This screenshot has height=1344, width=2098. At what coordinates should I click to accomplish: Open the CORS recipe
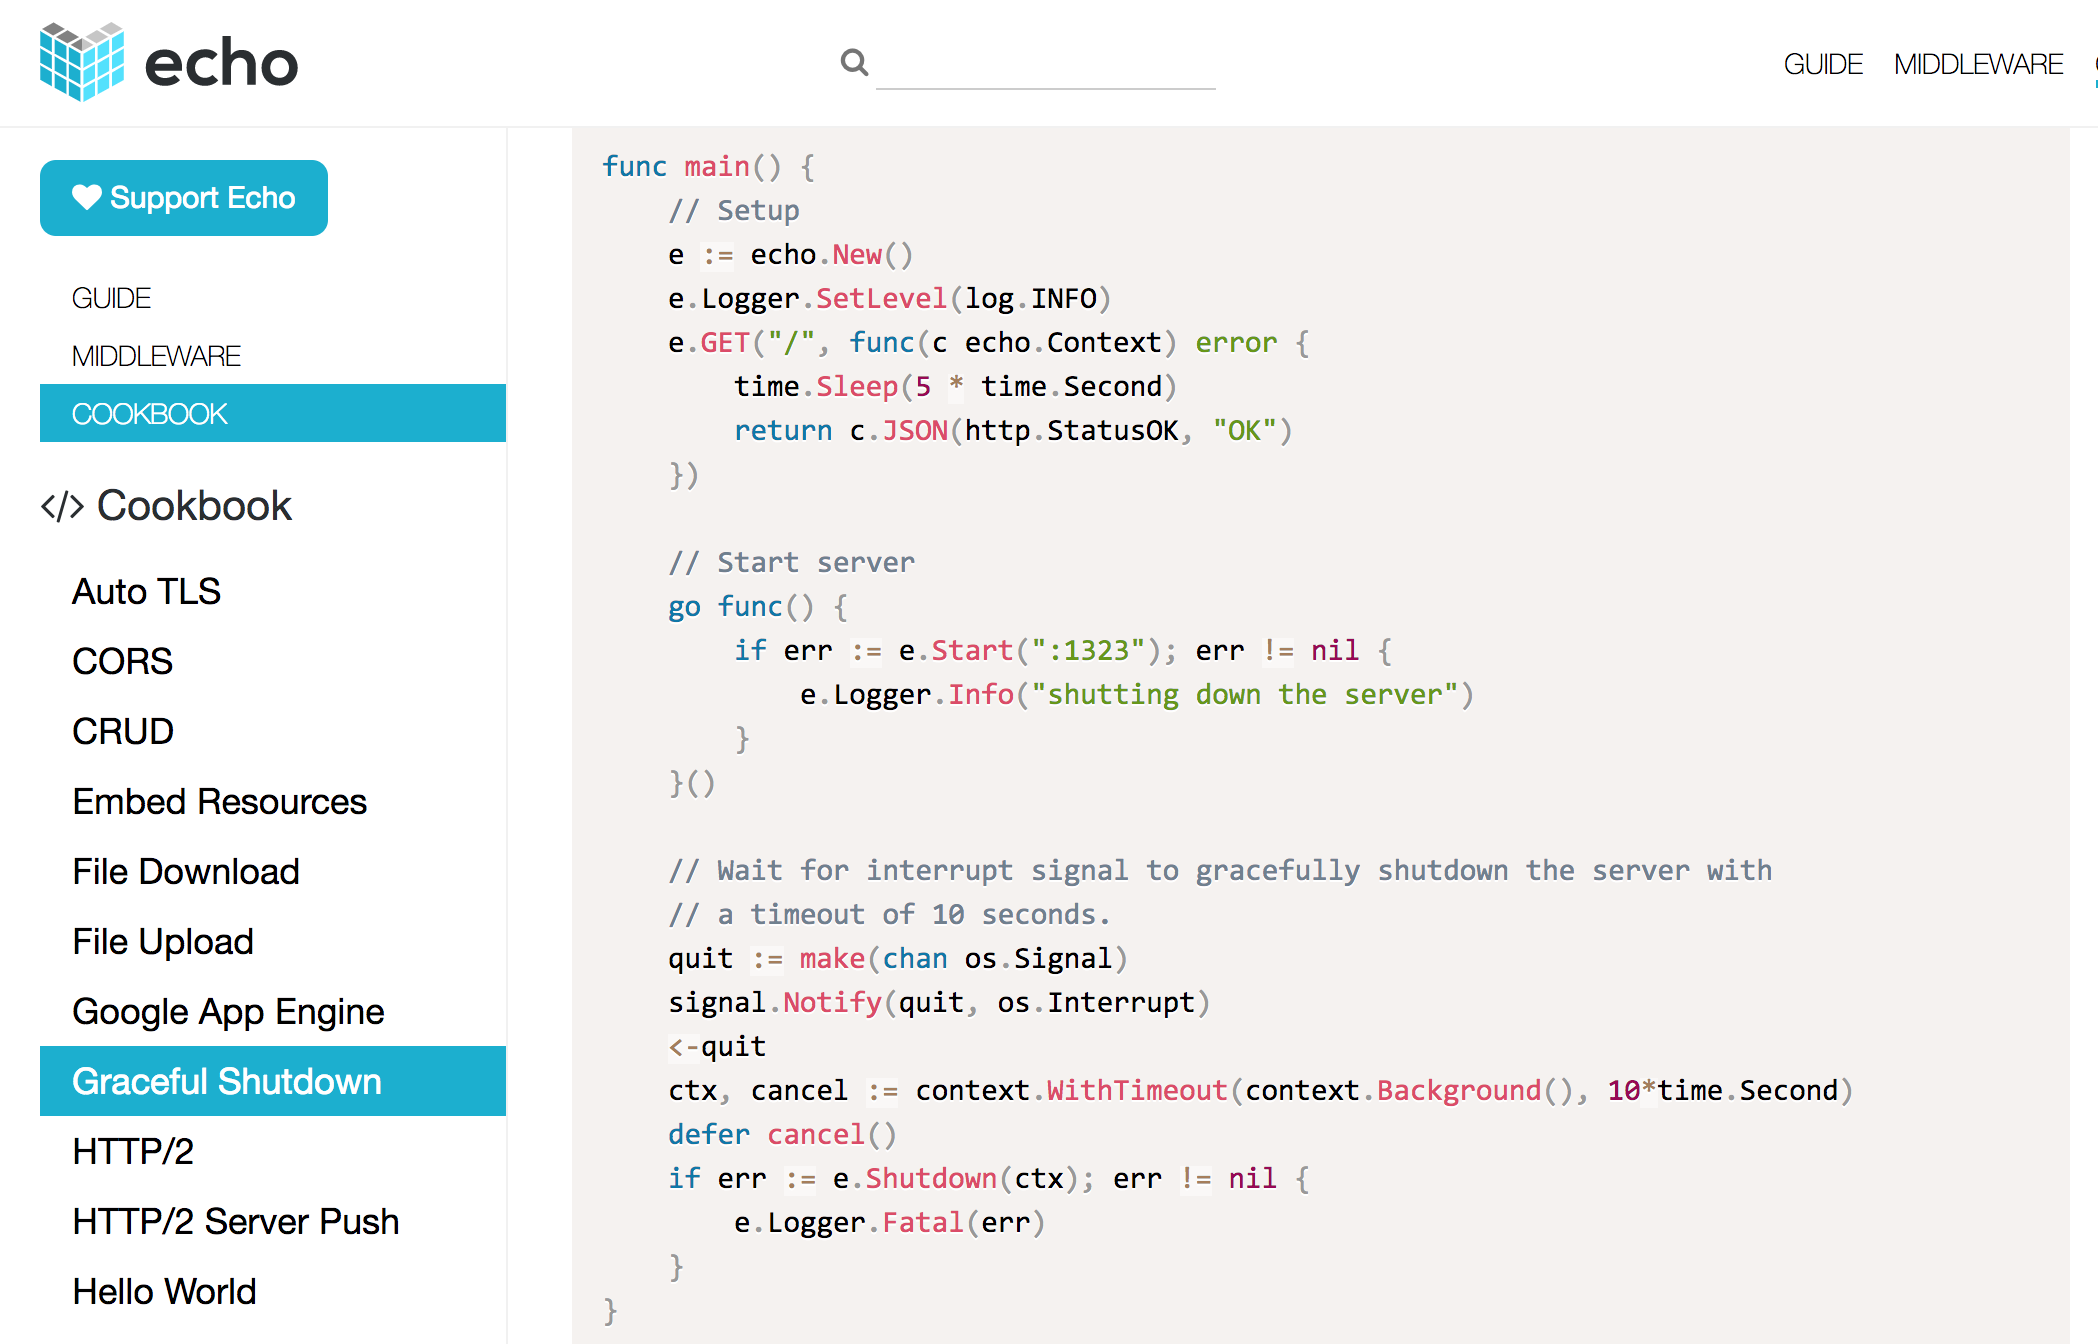click(x=122, y=661)
